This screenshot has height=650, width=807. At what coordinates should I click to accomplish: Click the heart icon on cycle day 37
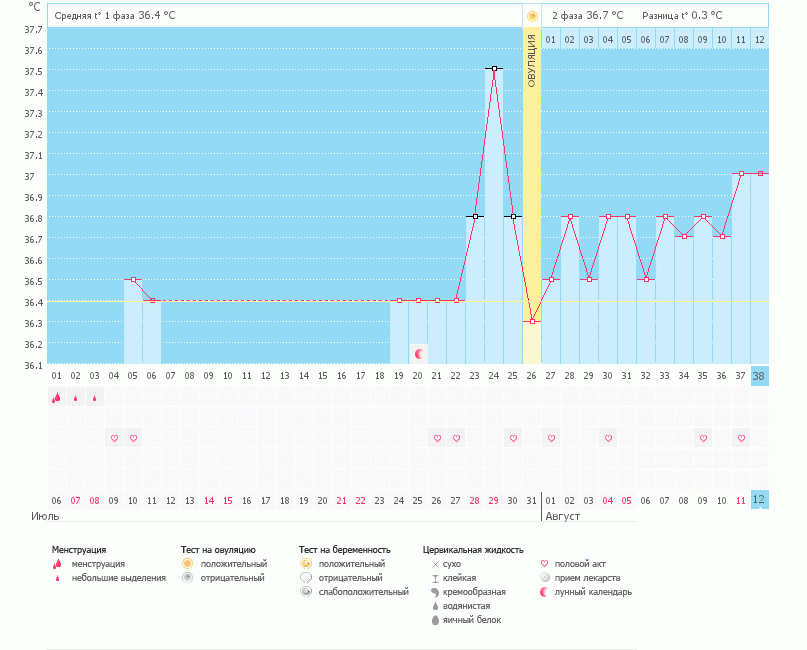[741, 438]
